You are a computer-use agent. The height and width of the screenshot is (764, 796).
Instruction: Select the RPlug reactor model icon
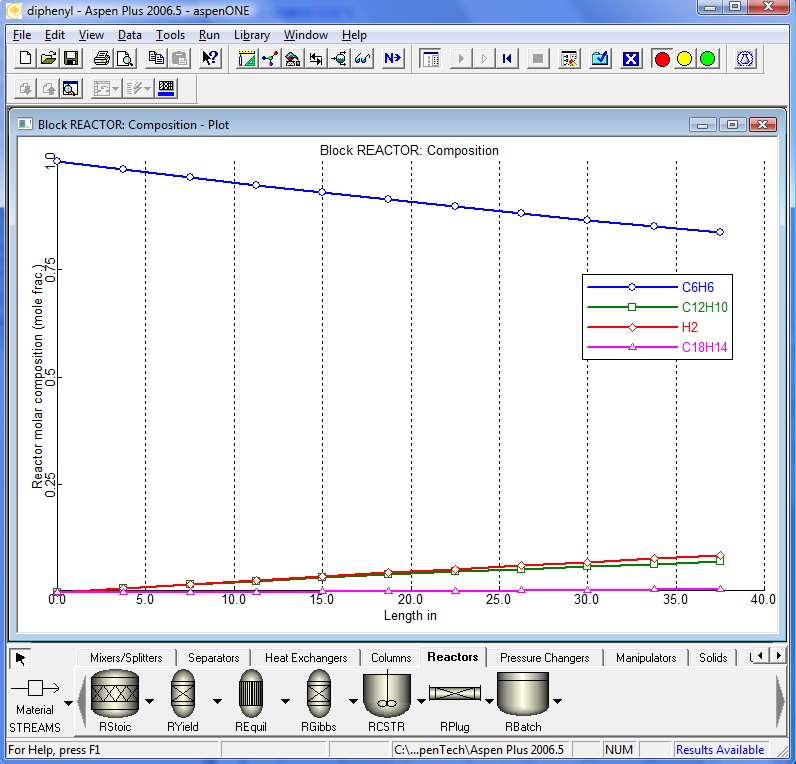point(455,693)
